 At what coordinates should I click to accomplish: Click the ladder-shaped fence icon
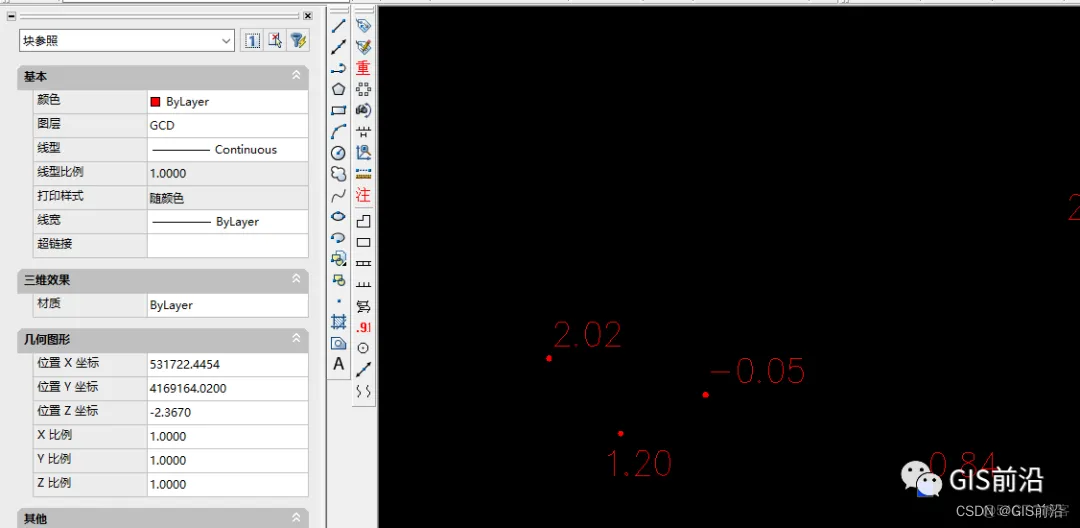363,263
